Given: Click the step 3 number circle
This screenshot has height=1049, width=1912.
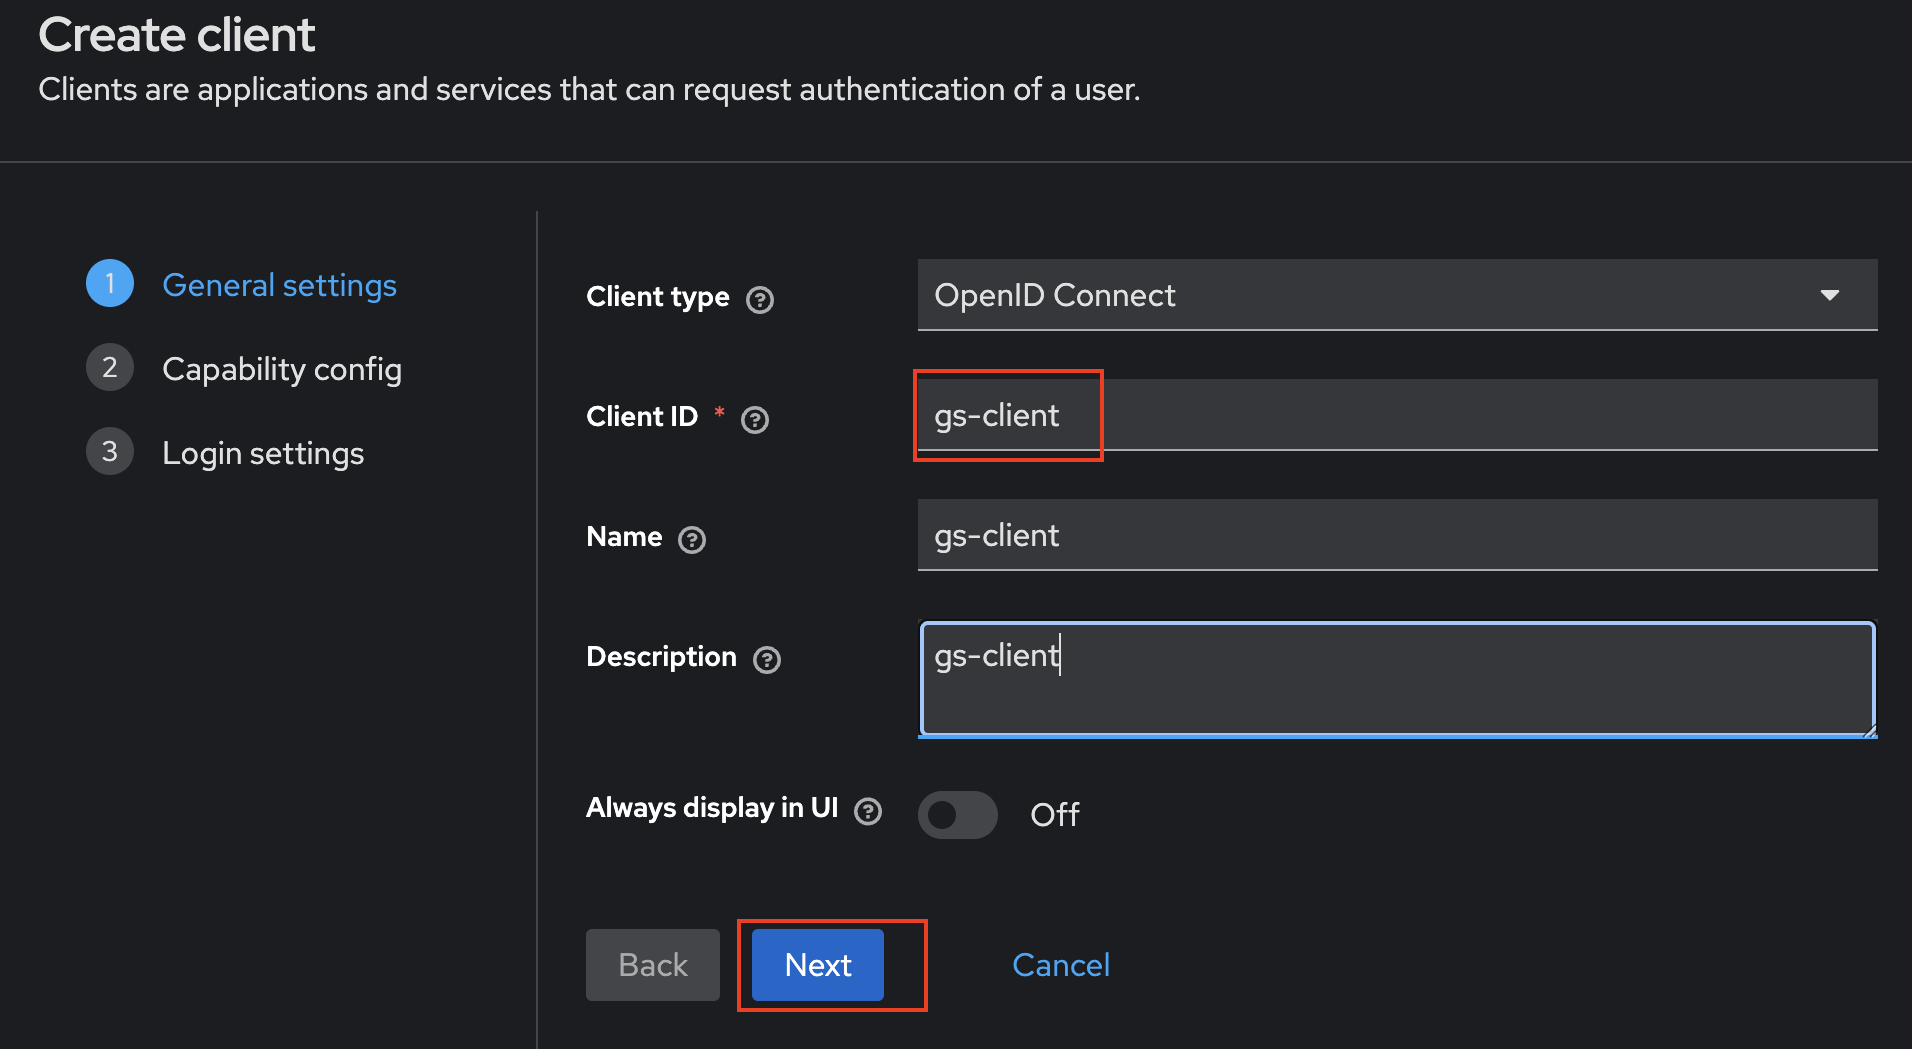Looking at the screenshot, I should pos(110,452).
